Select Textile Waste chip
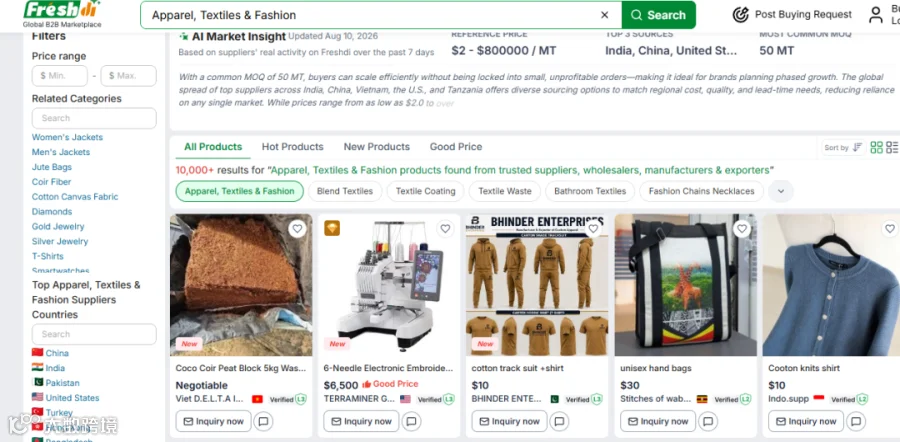Screen dimensions: 900x442 click(x=505, y=191)
